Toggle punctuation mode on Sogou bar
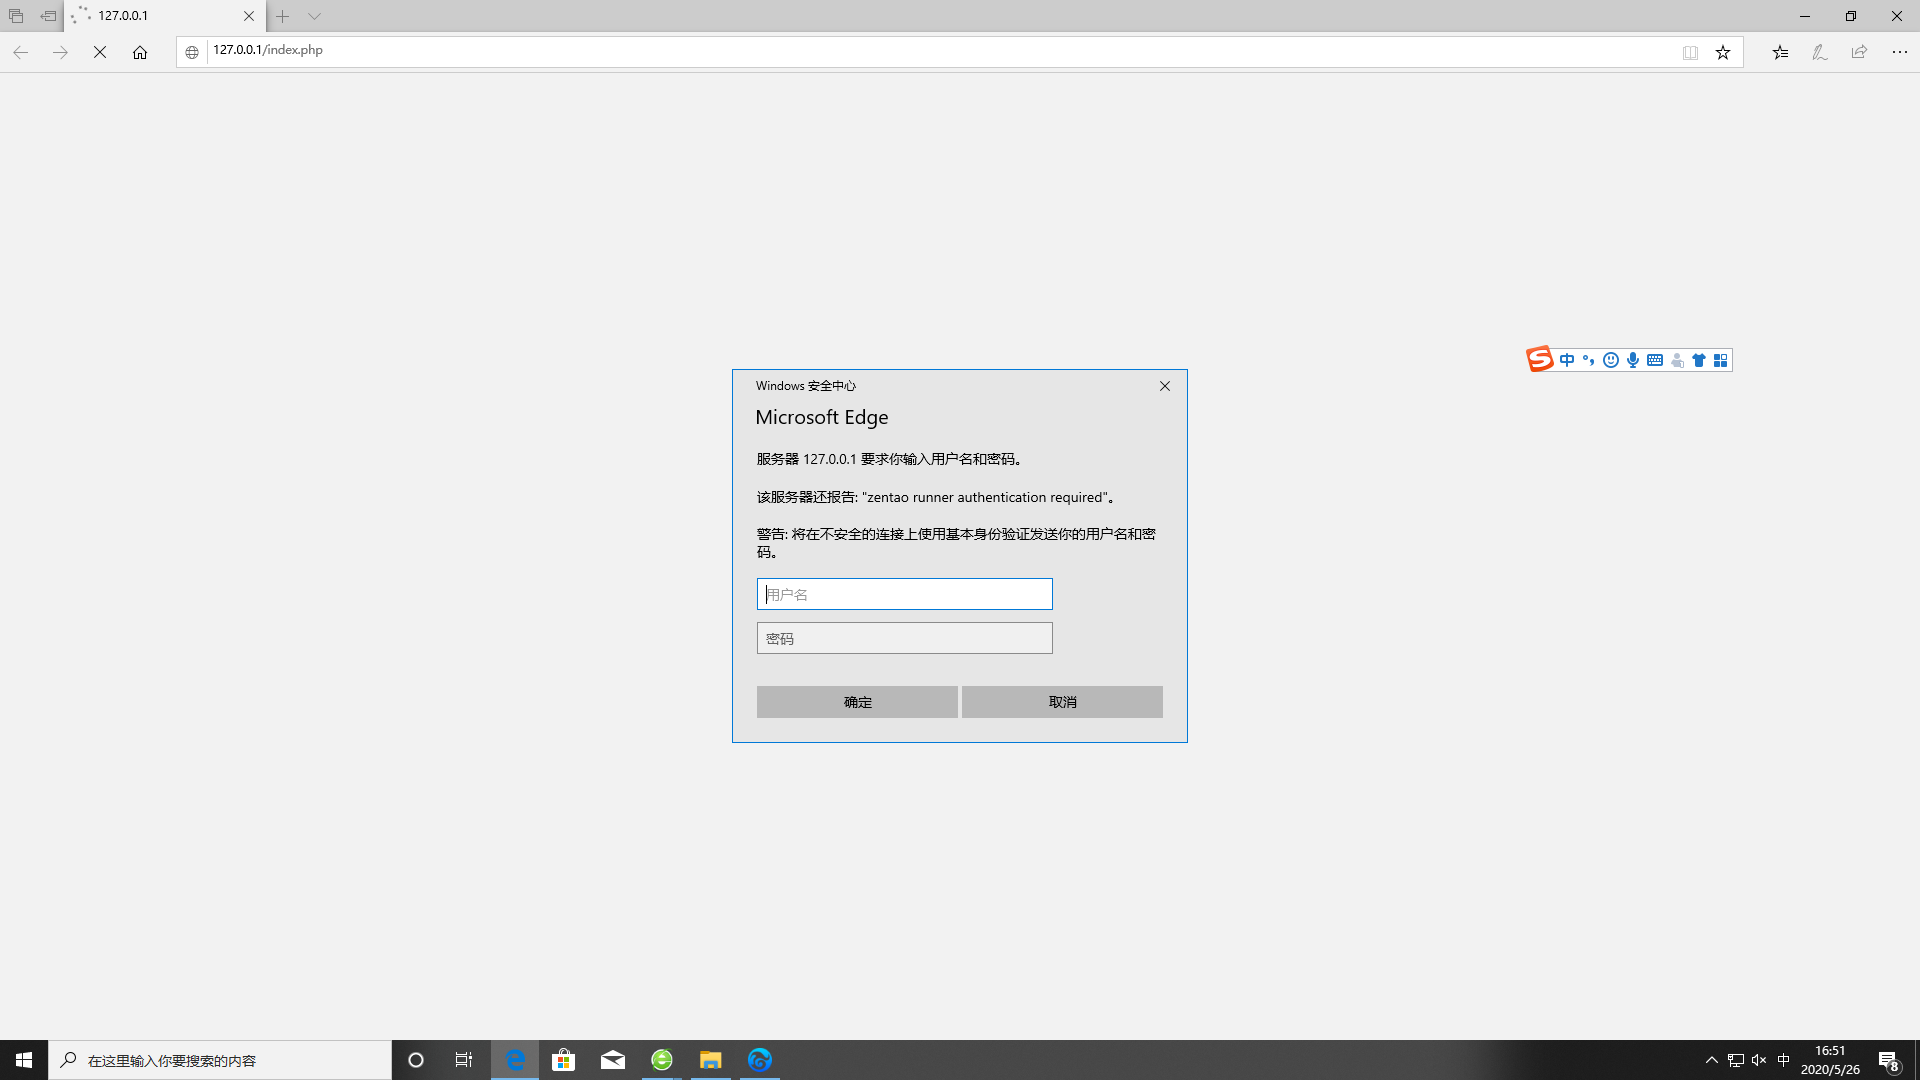This screenshot has width=1920, height=1080. pyautogui.click(x=1588, y=360)
